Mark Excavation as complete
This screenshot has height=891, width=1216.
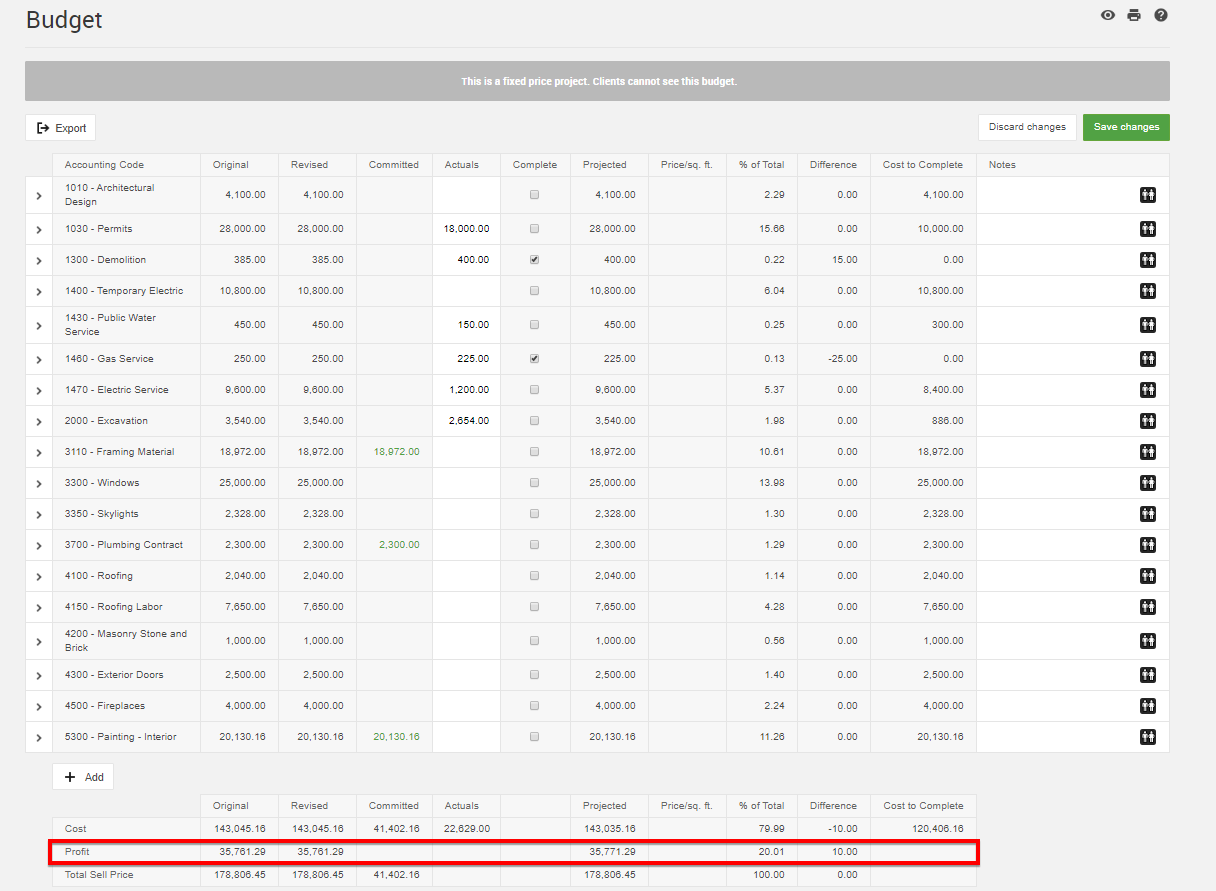coord(535,421)
